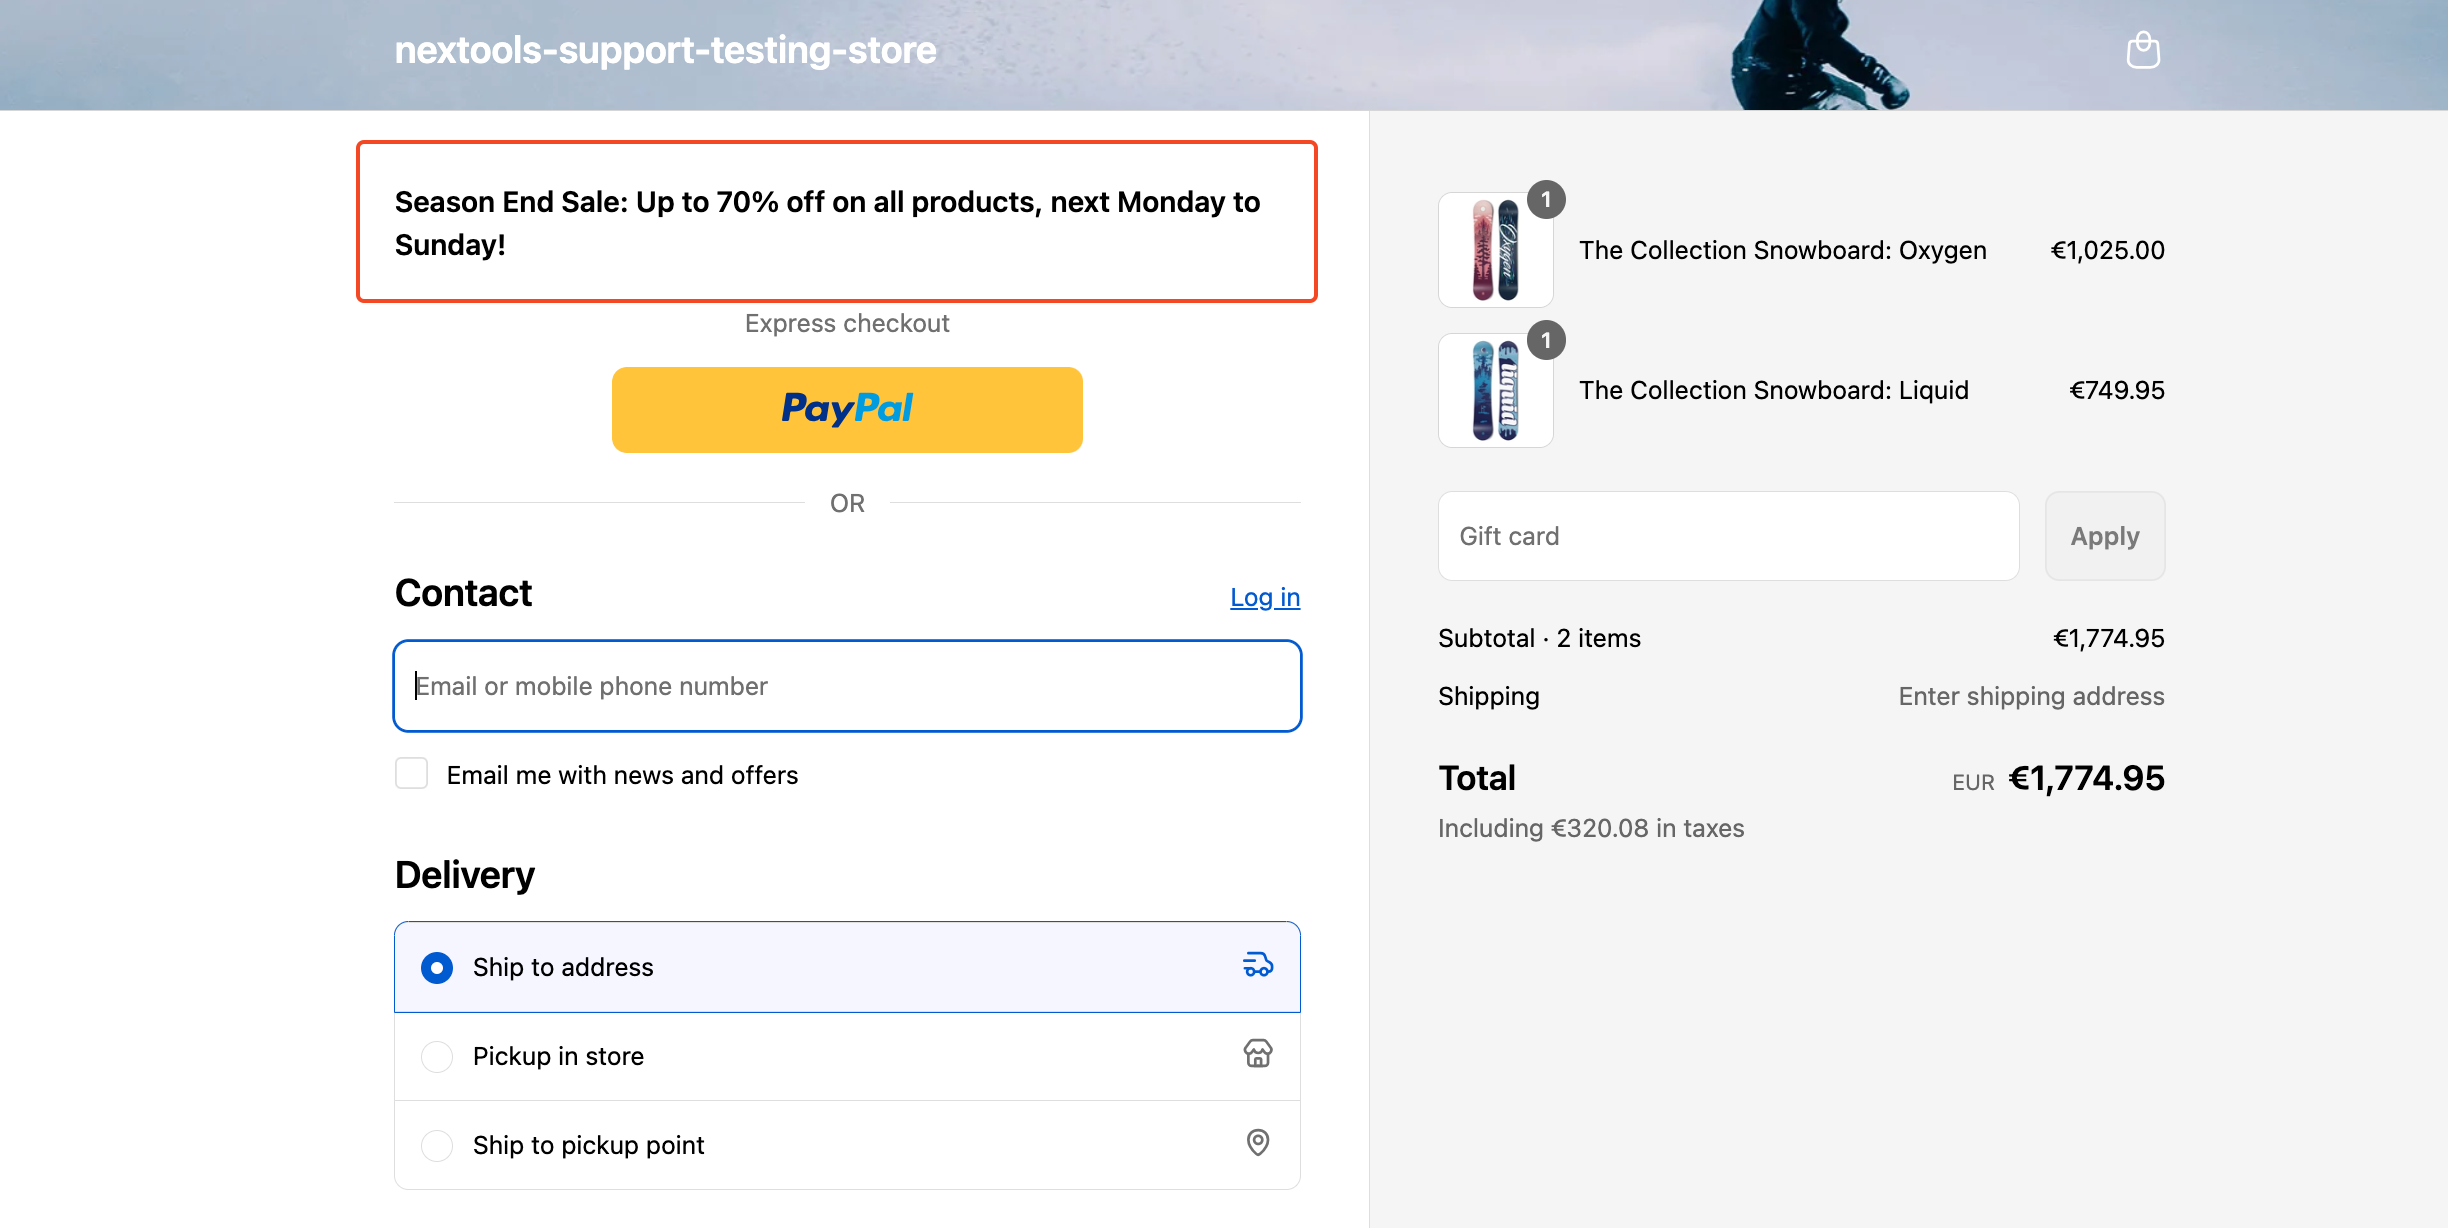Click the PayPal logo express checkout
The height and width of the screenshot is (1228, 2448).
click(847, 409)
